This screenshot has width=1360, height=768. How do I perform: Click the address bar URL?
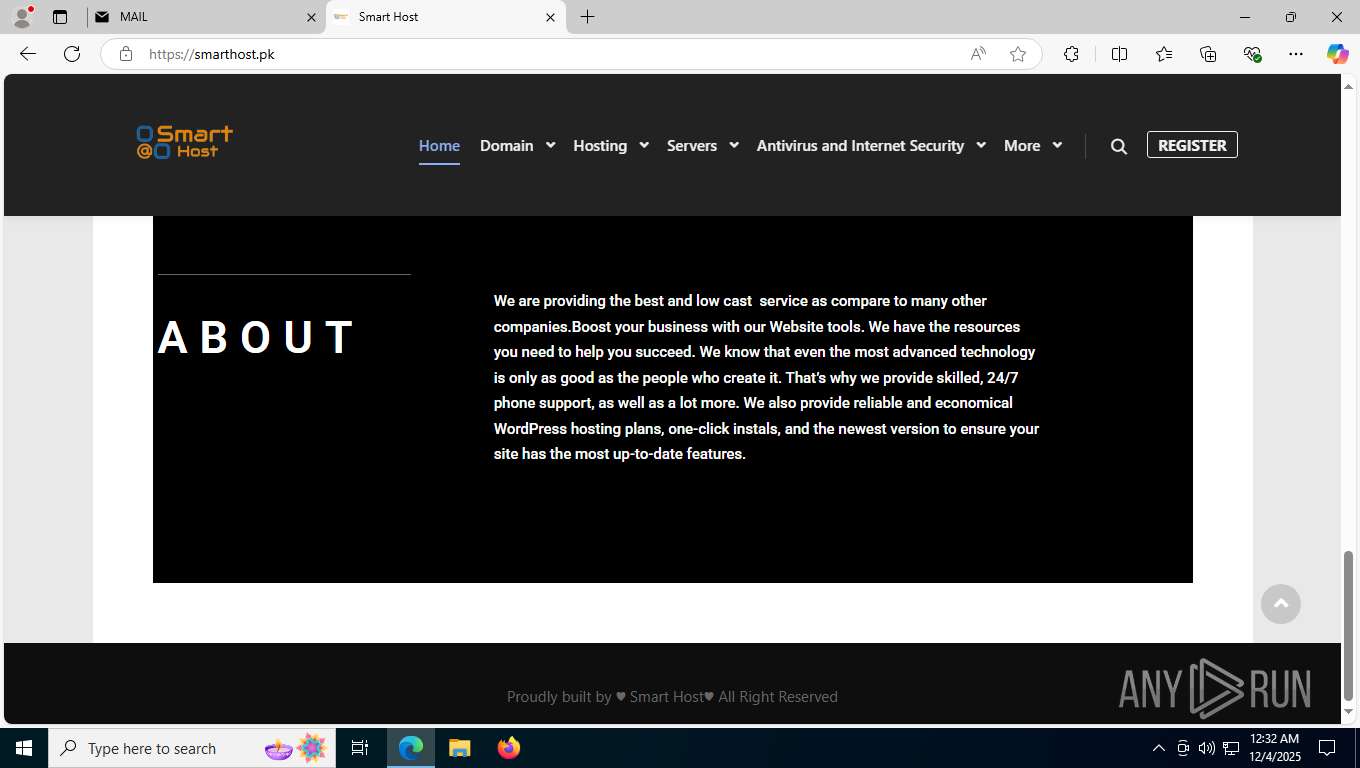[x=212, y=54]
